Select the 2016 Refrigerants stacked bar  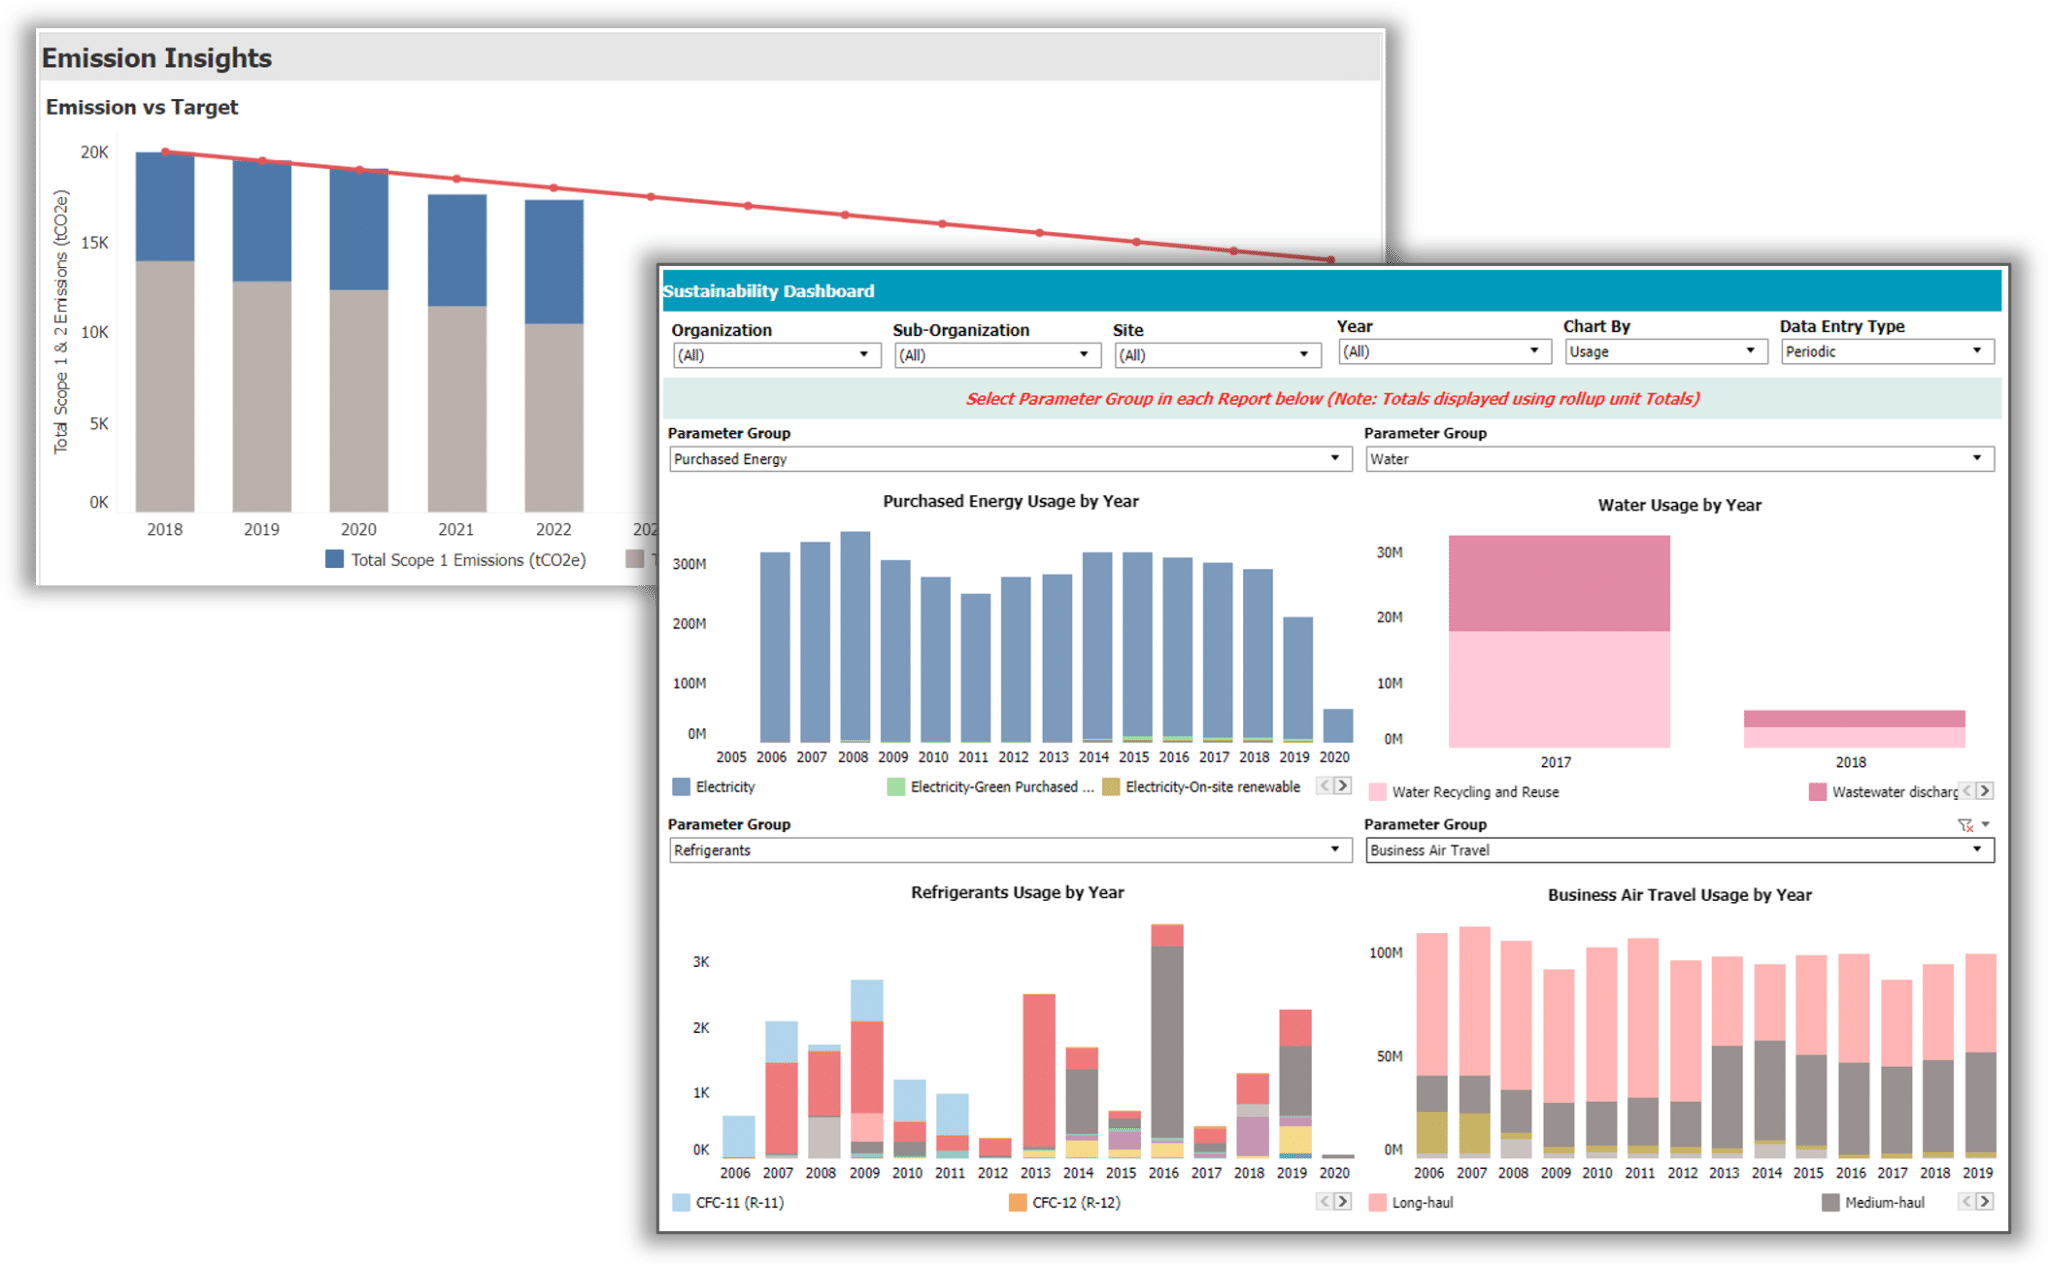click(x=1167, y=1041)
